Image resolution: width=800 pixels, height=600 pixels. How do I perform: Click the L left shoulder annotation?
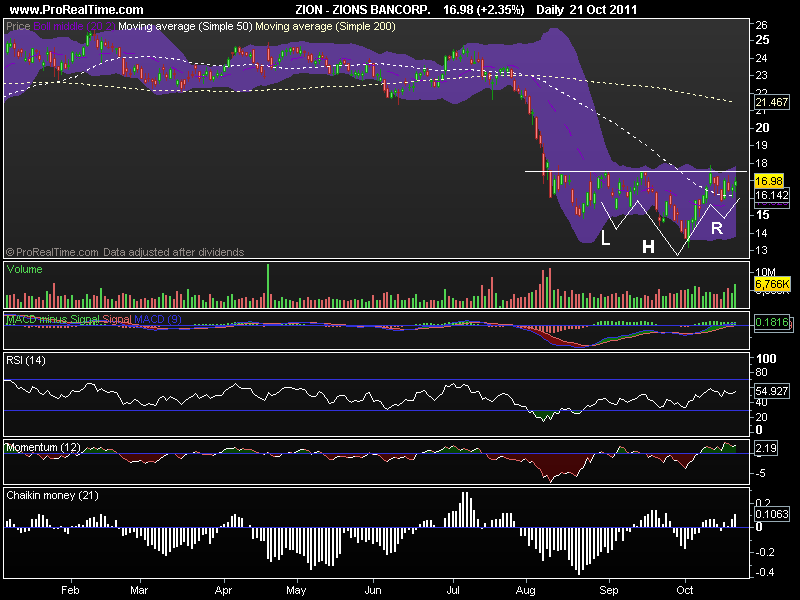tap(605, 238)
